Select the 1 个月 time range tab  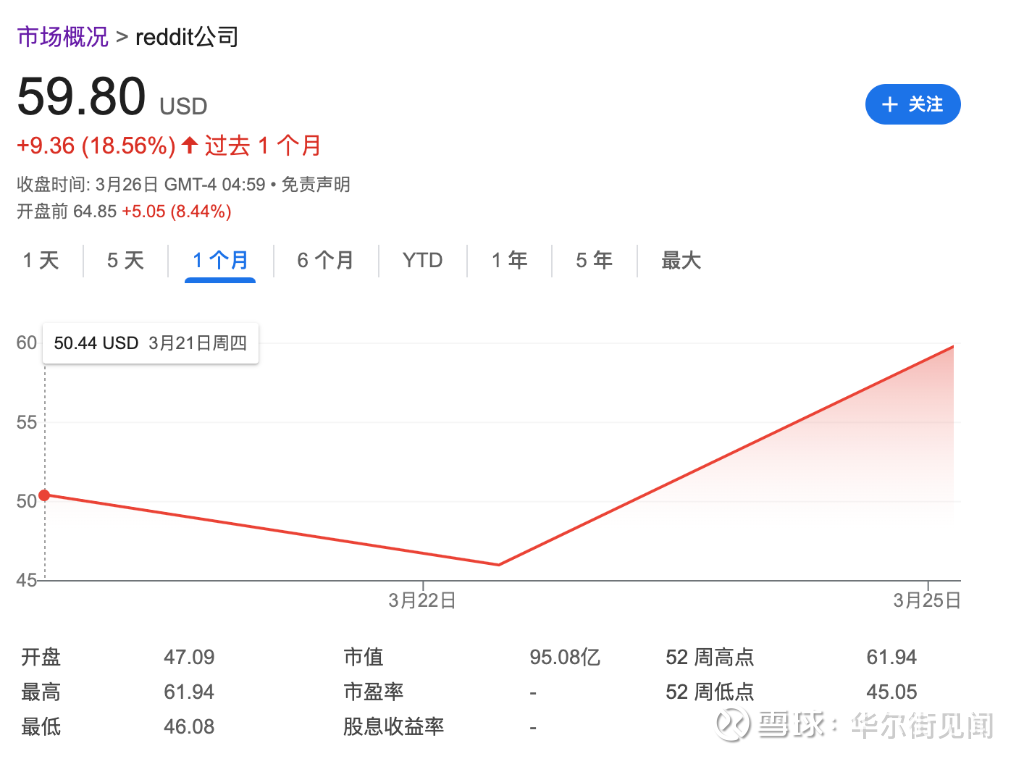(x=220, y=261)
